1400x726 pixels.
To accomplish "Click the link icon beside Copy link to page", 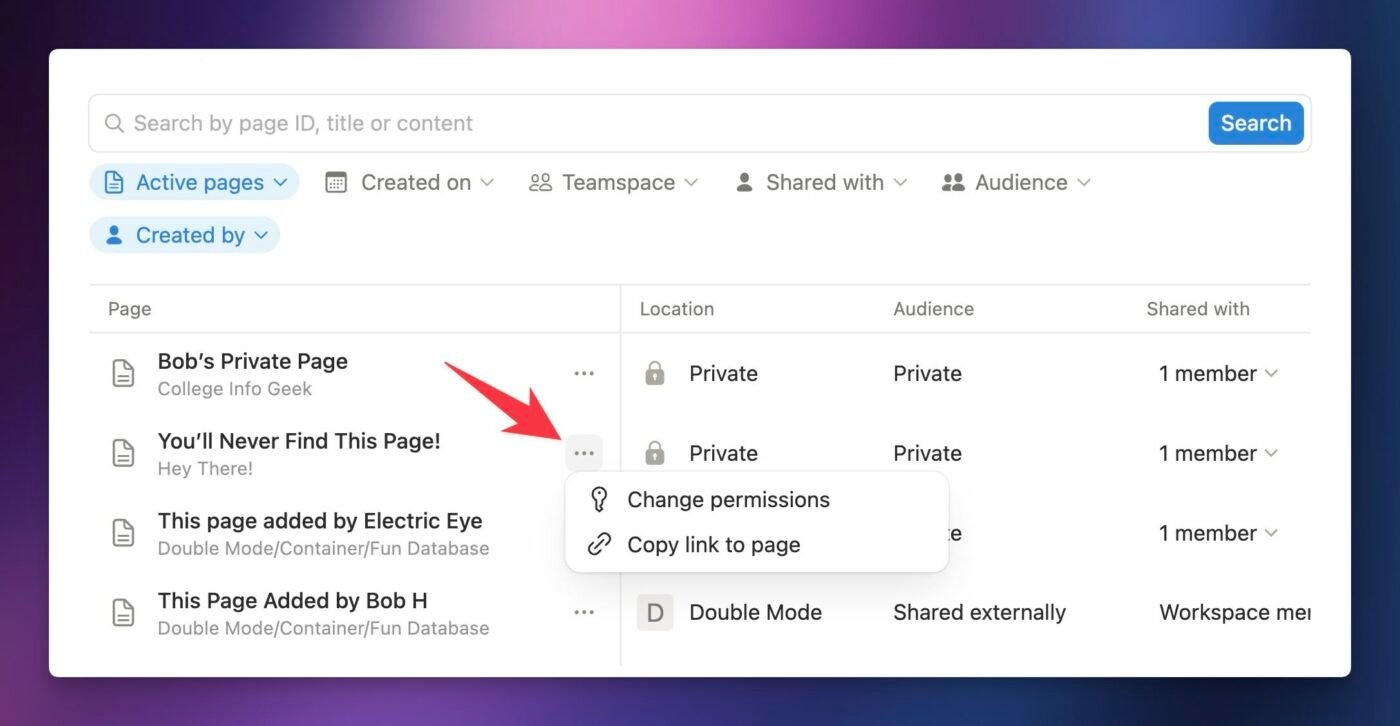I will pyautogui.click(x=598, y=544).
